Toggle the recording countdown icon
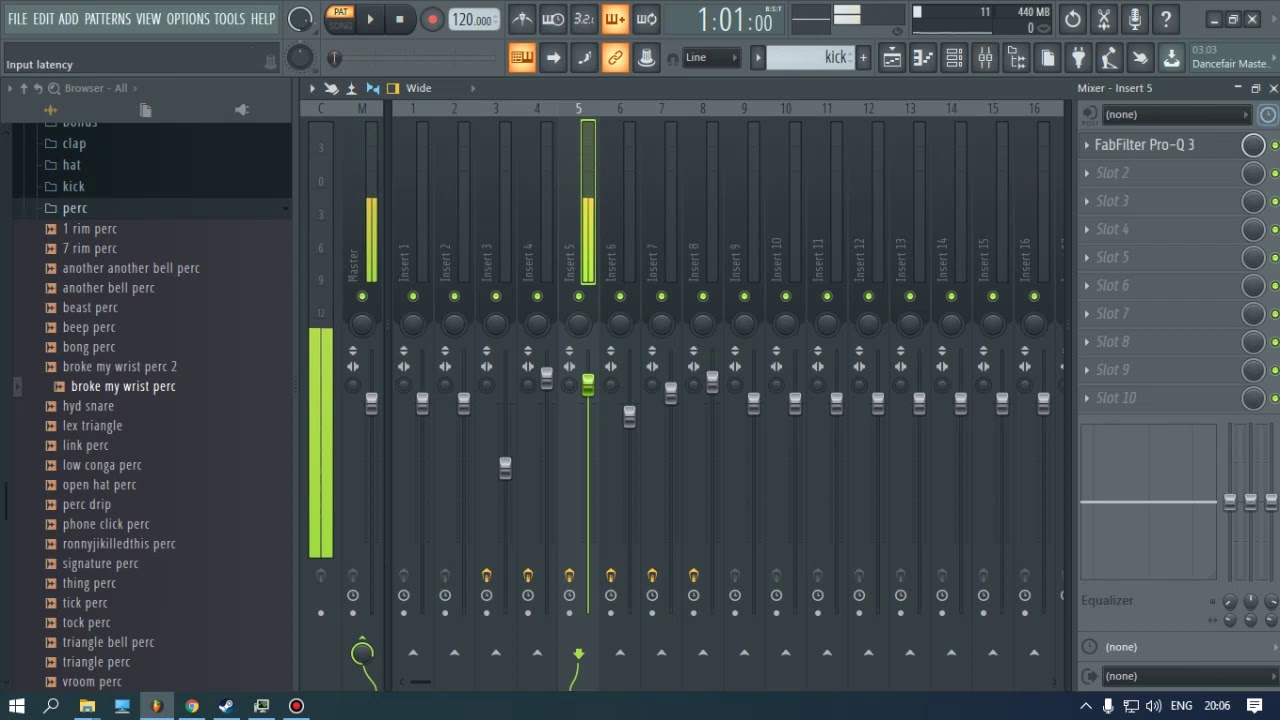This screenshot has height=720, width=1280. (584, 19)
